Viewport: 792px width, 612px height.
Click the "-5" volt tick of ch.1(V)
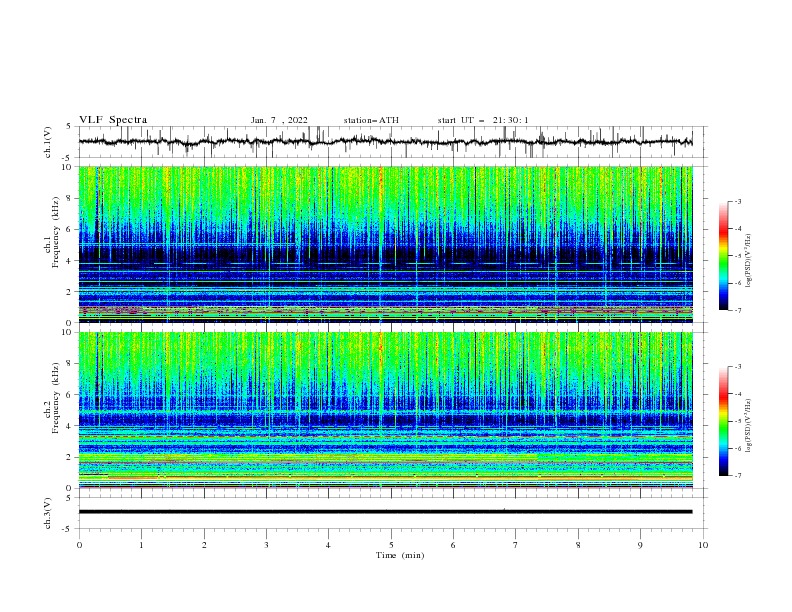pos(68,158)
